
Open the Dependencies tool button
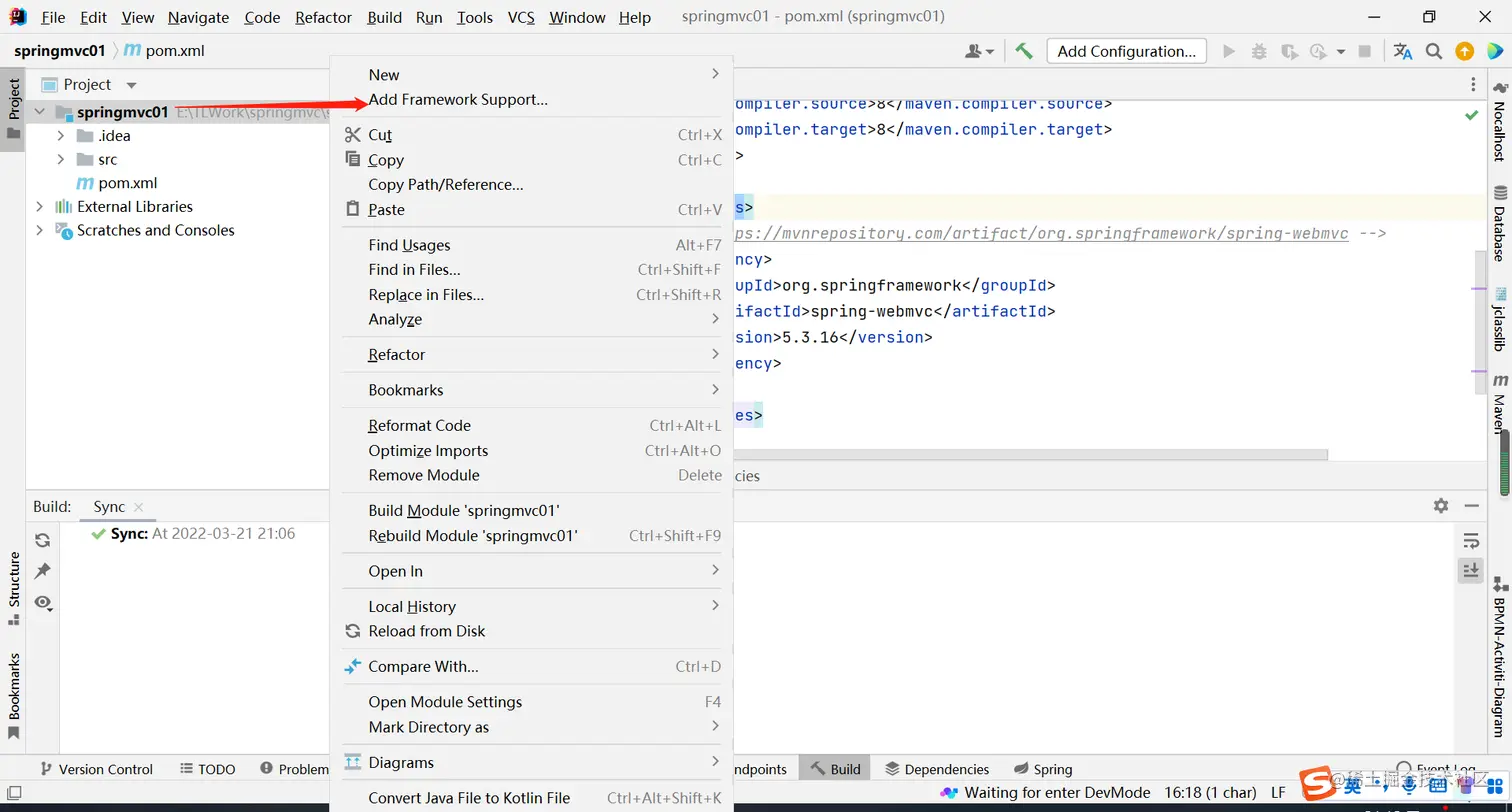pyautogui.click(x=937, y=769)
